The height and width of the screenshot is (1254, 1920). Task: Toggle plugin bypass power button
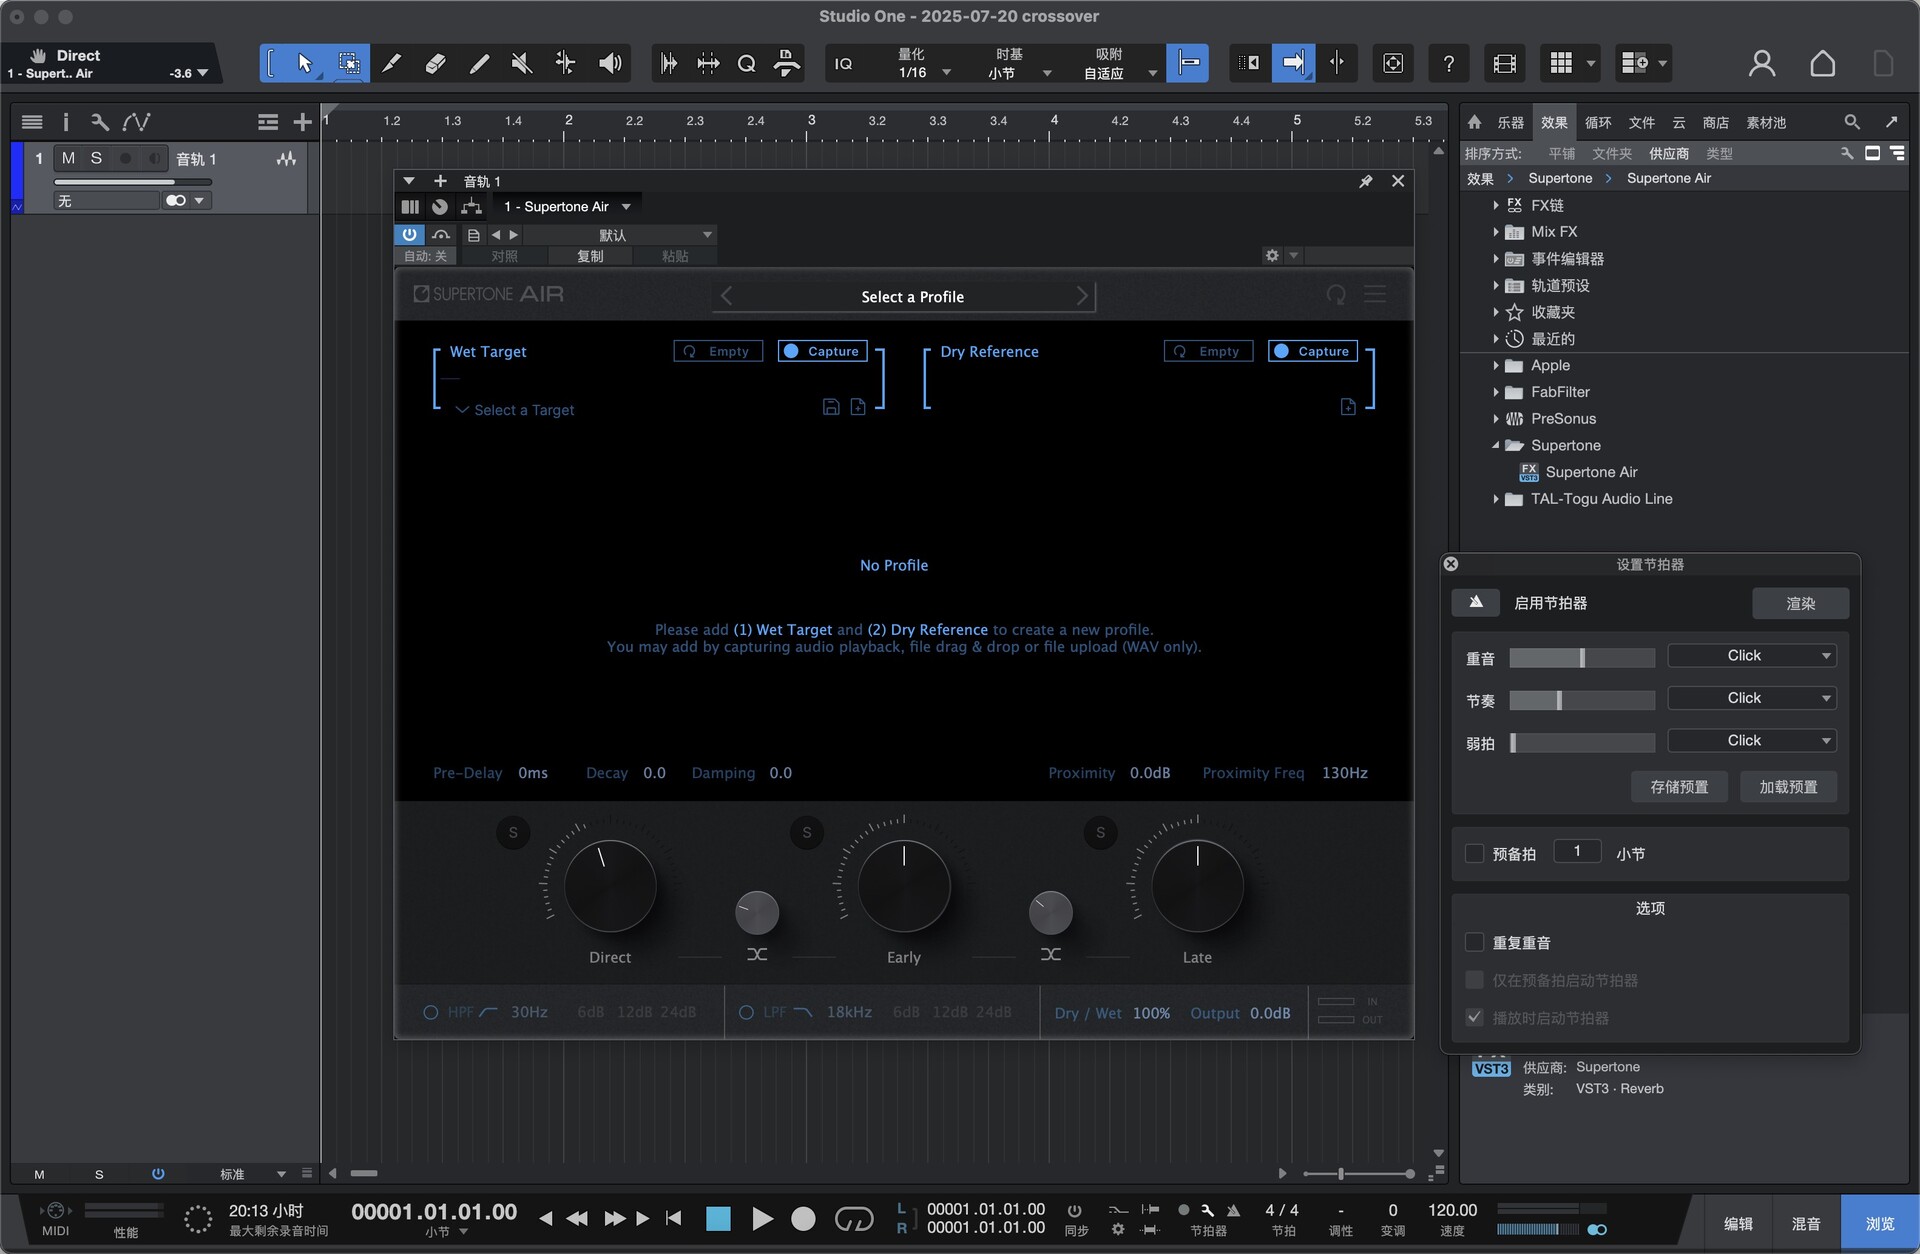(409, 234)
